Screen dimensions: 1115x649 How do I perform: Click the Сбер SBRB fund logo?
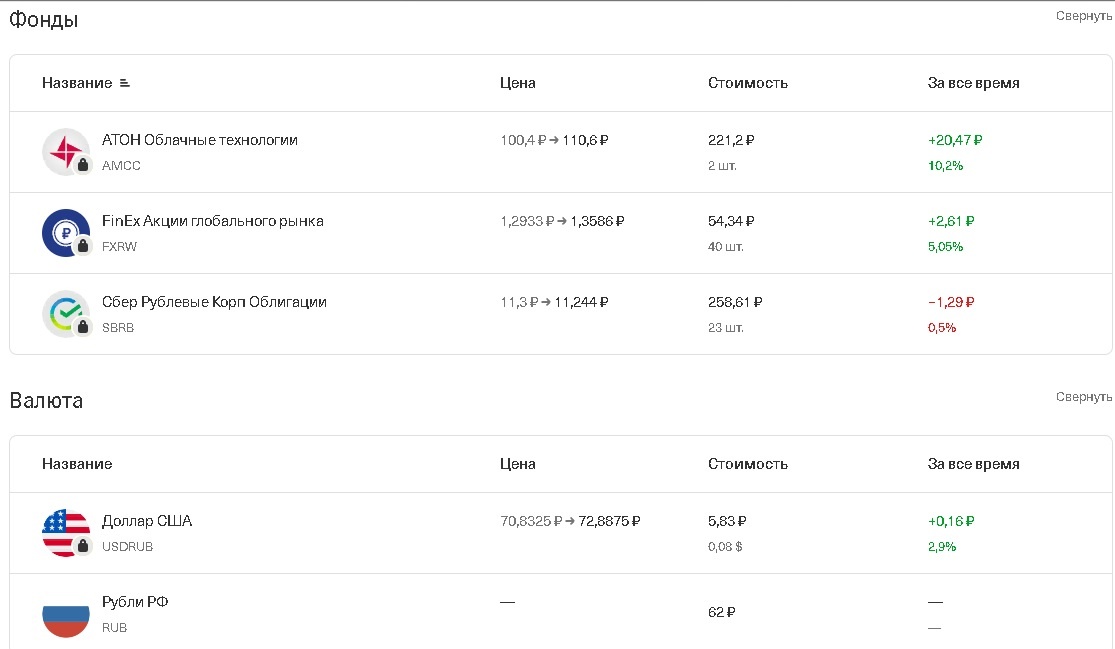click(66, 314)
